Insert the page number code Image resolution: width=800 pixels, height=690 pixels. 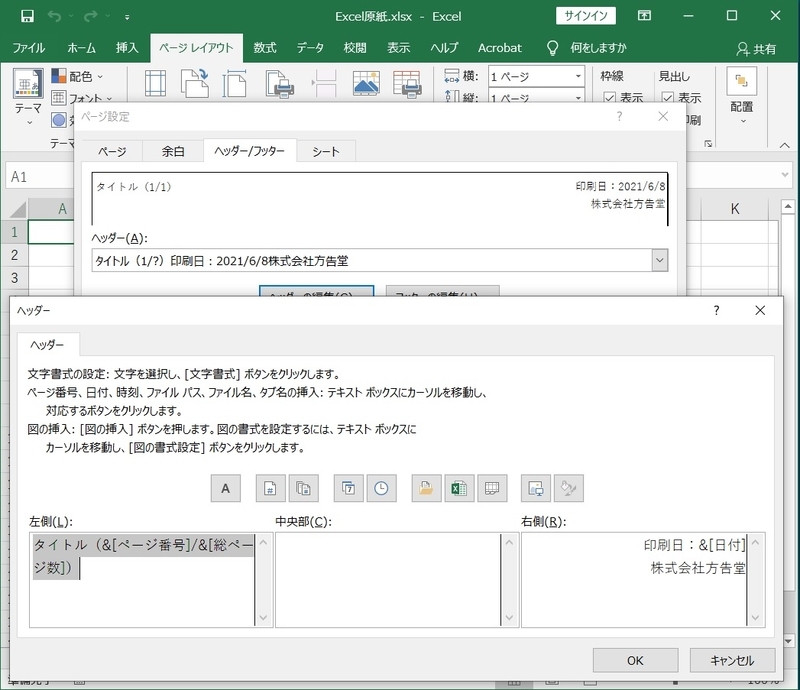[x=268, y=488]
